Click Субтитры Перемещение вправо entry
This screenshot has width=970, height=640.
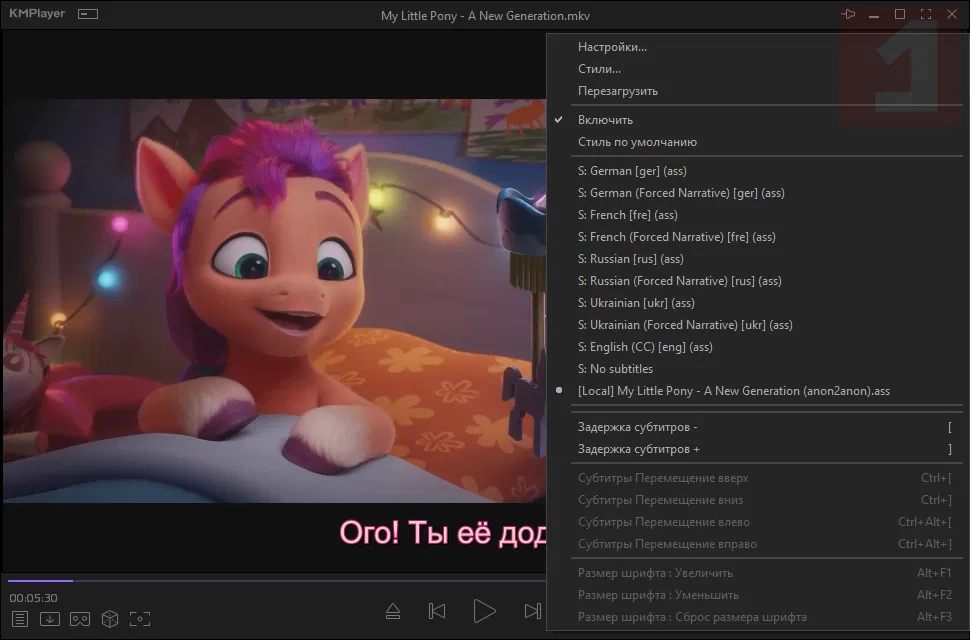pos(755,544)
